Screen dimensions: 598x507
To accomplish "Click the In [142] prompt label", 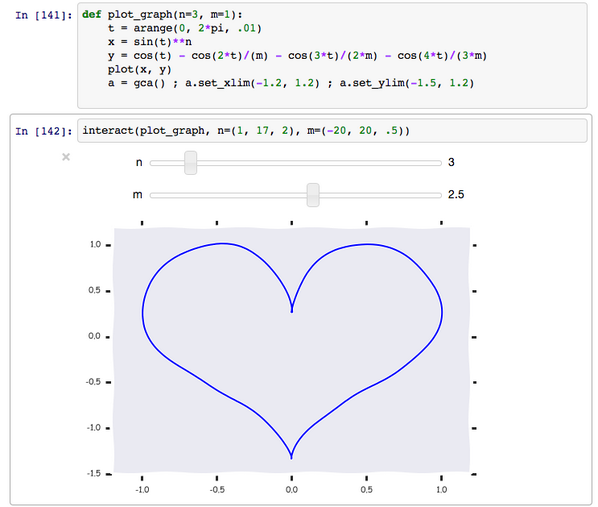I will coord(43,131).
